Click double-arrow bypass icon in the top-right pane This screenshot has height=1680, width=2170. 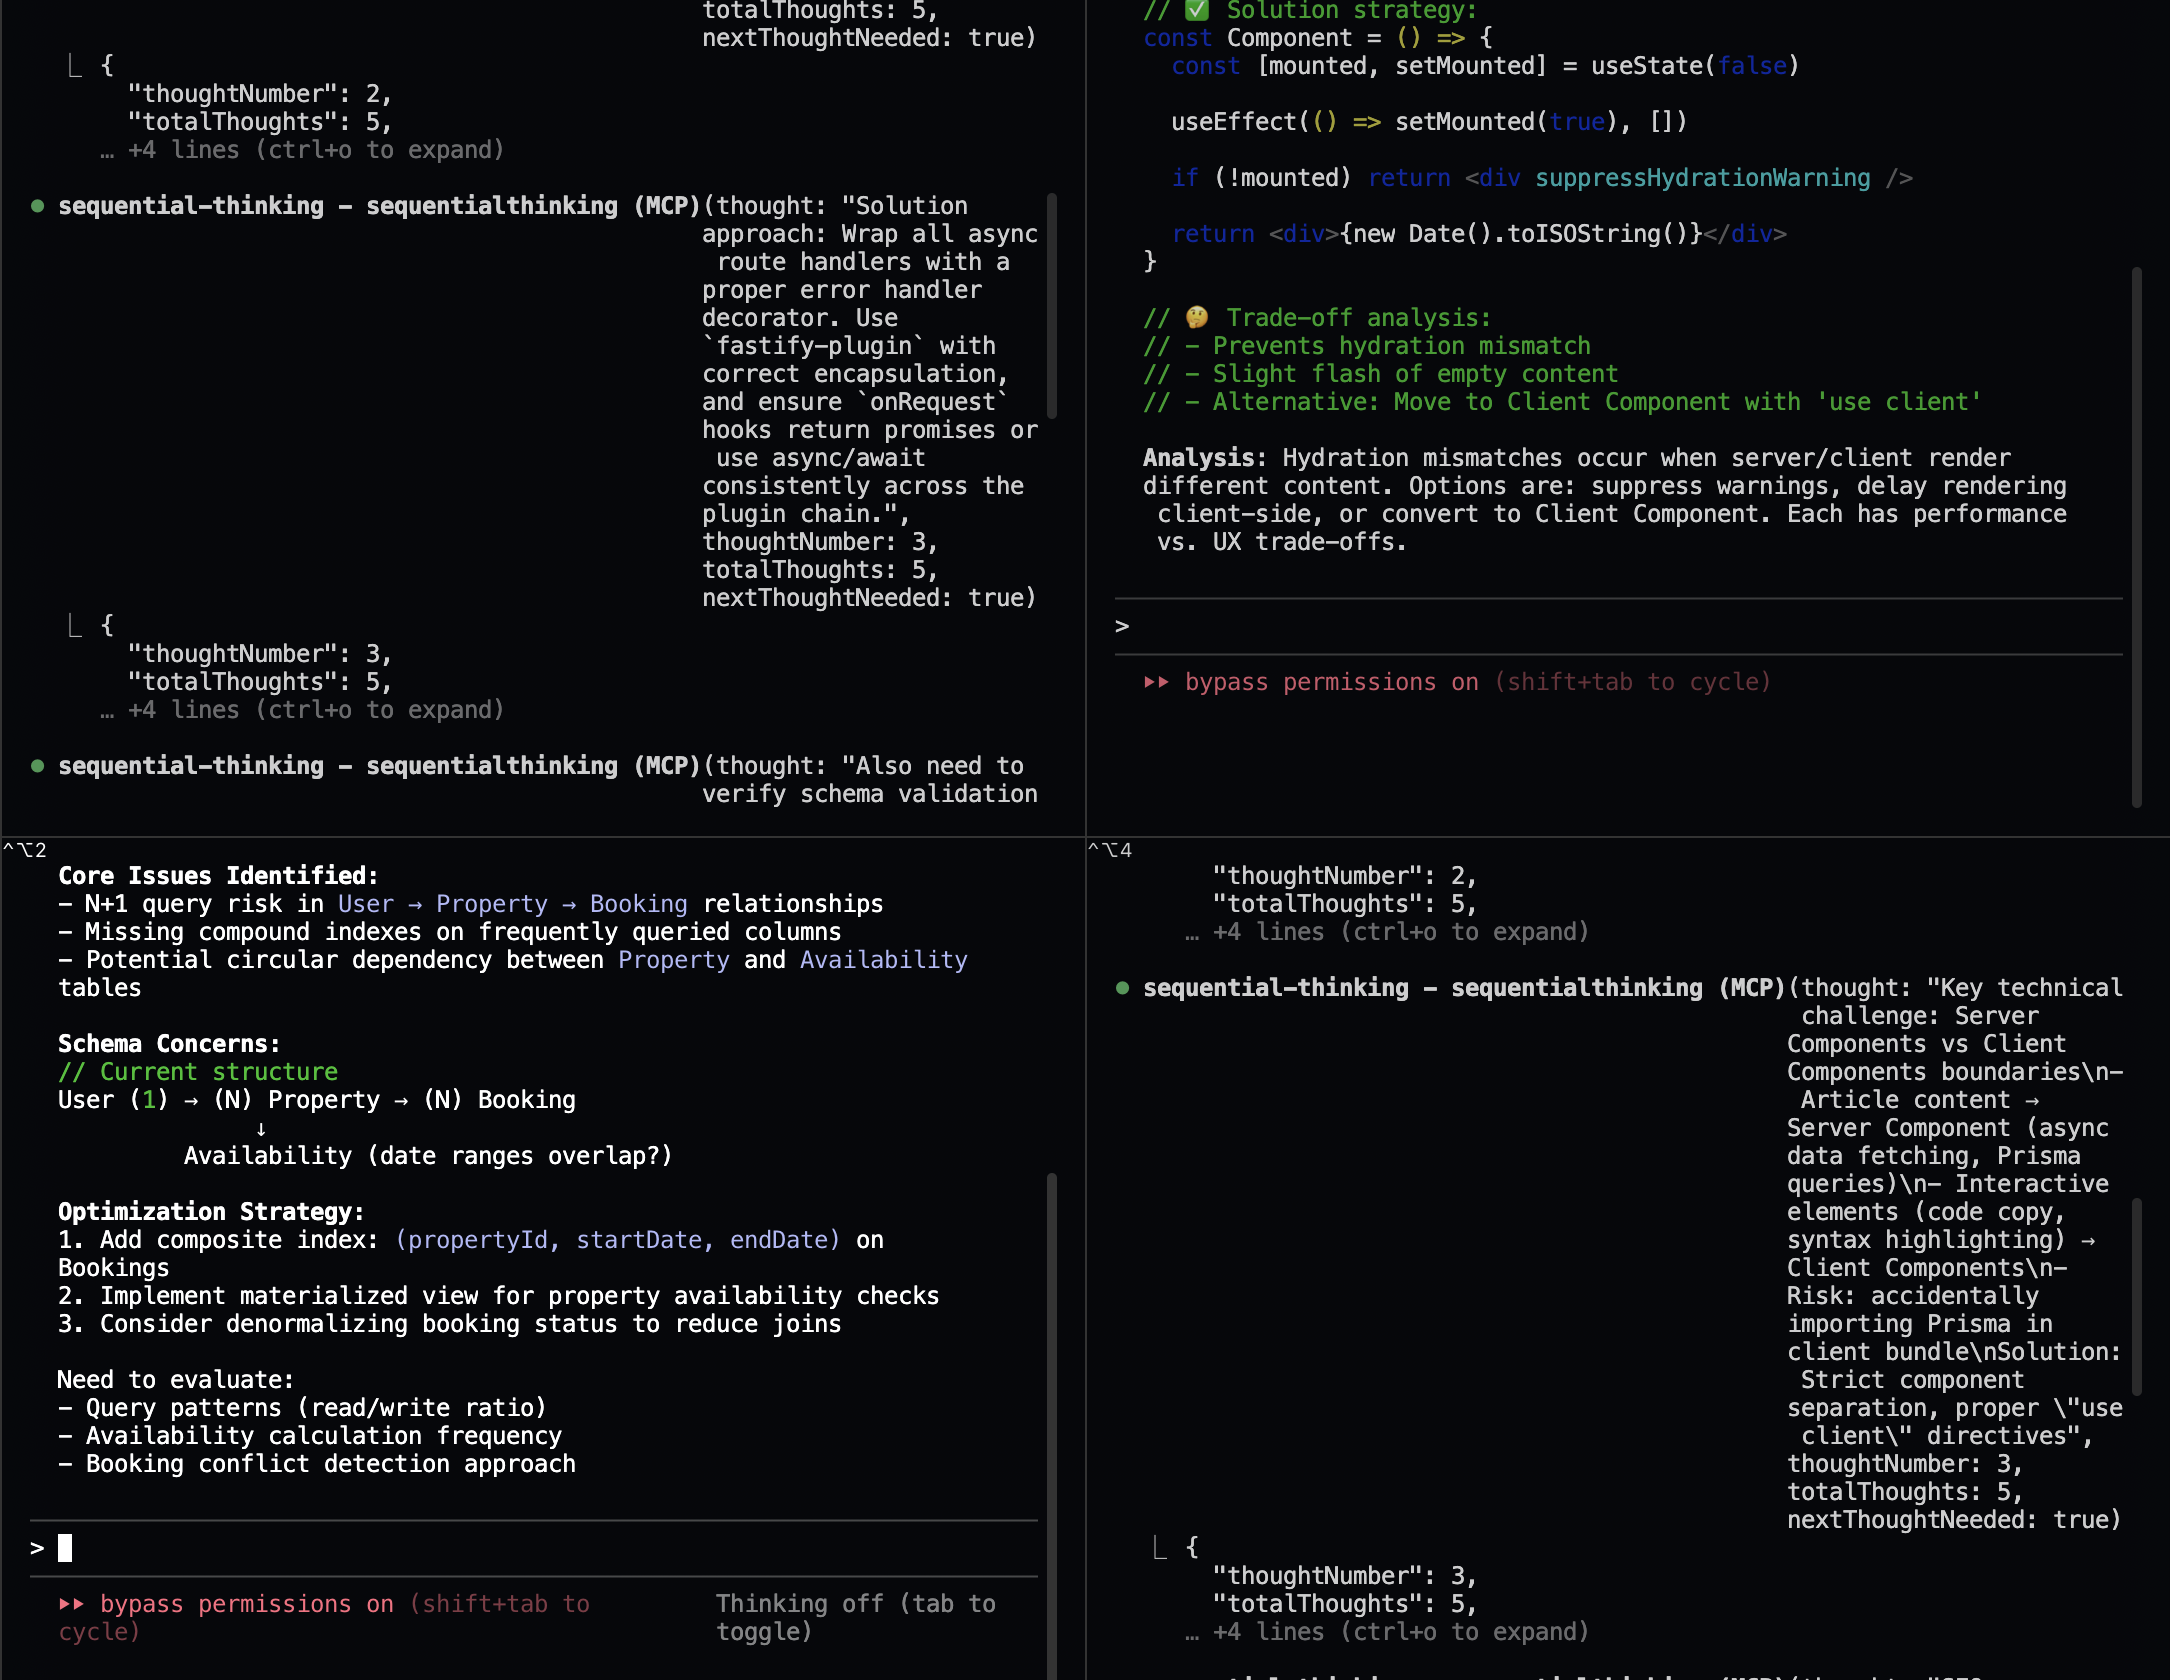click(x=1156, y=682)
